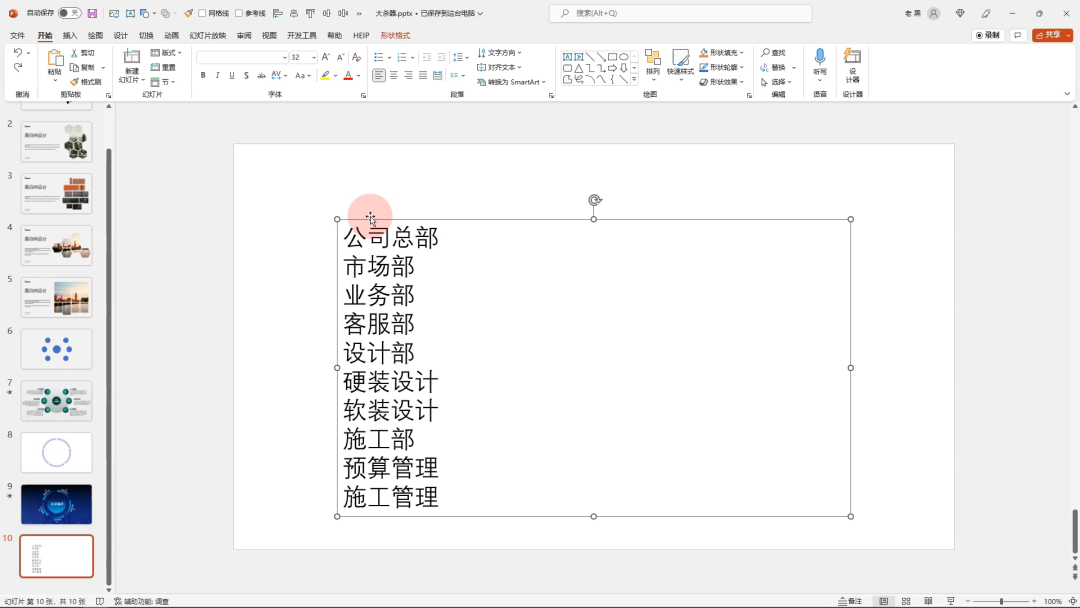
Task: Apply text shadow S button
Action: 247,75
